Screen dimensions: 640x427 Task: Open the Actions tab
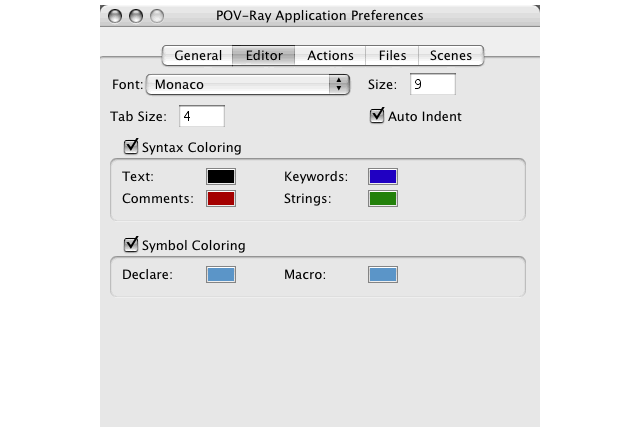click(330, 56)
